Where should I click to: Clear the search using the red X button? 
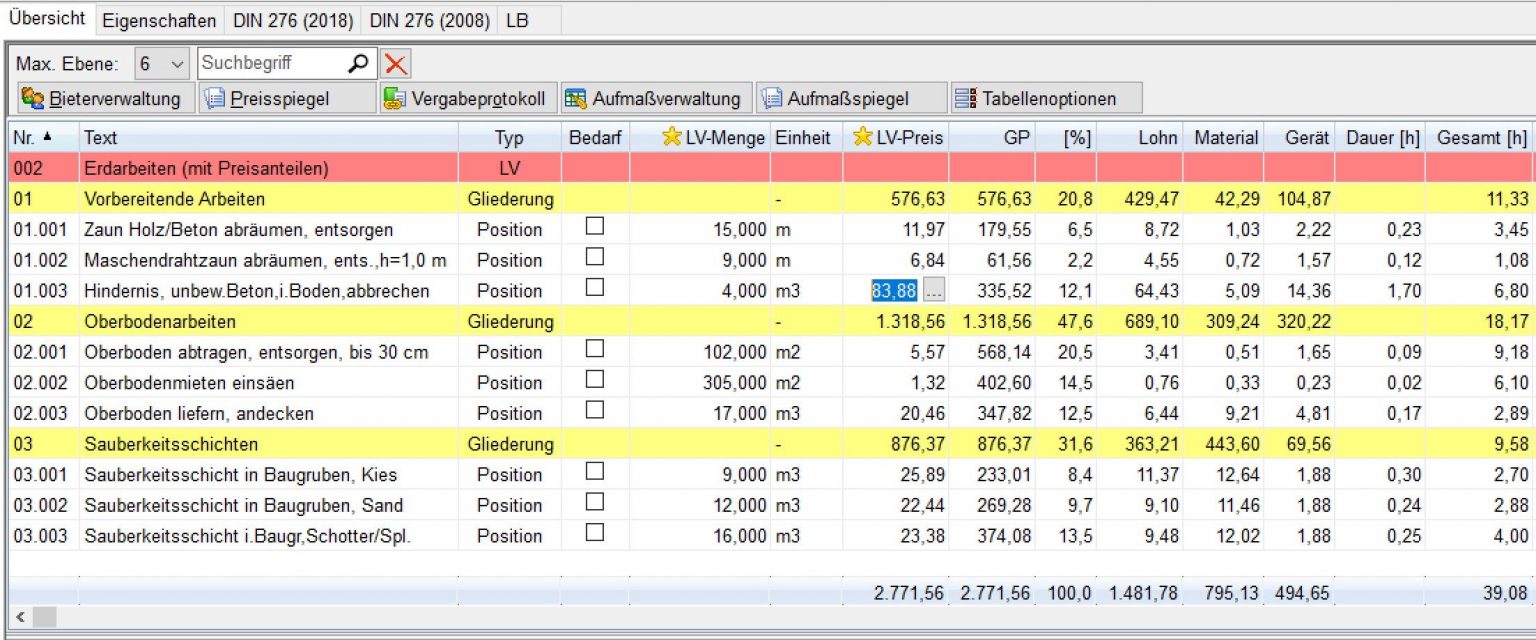(x=395, y=63)
